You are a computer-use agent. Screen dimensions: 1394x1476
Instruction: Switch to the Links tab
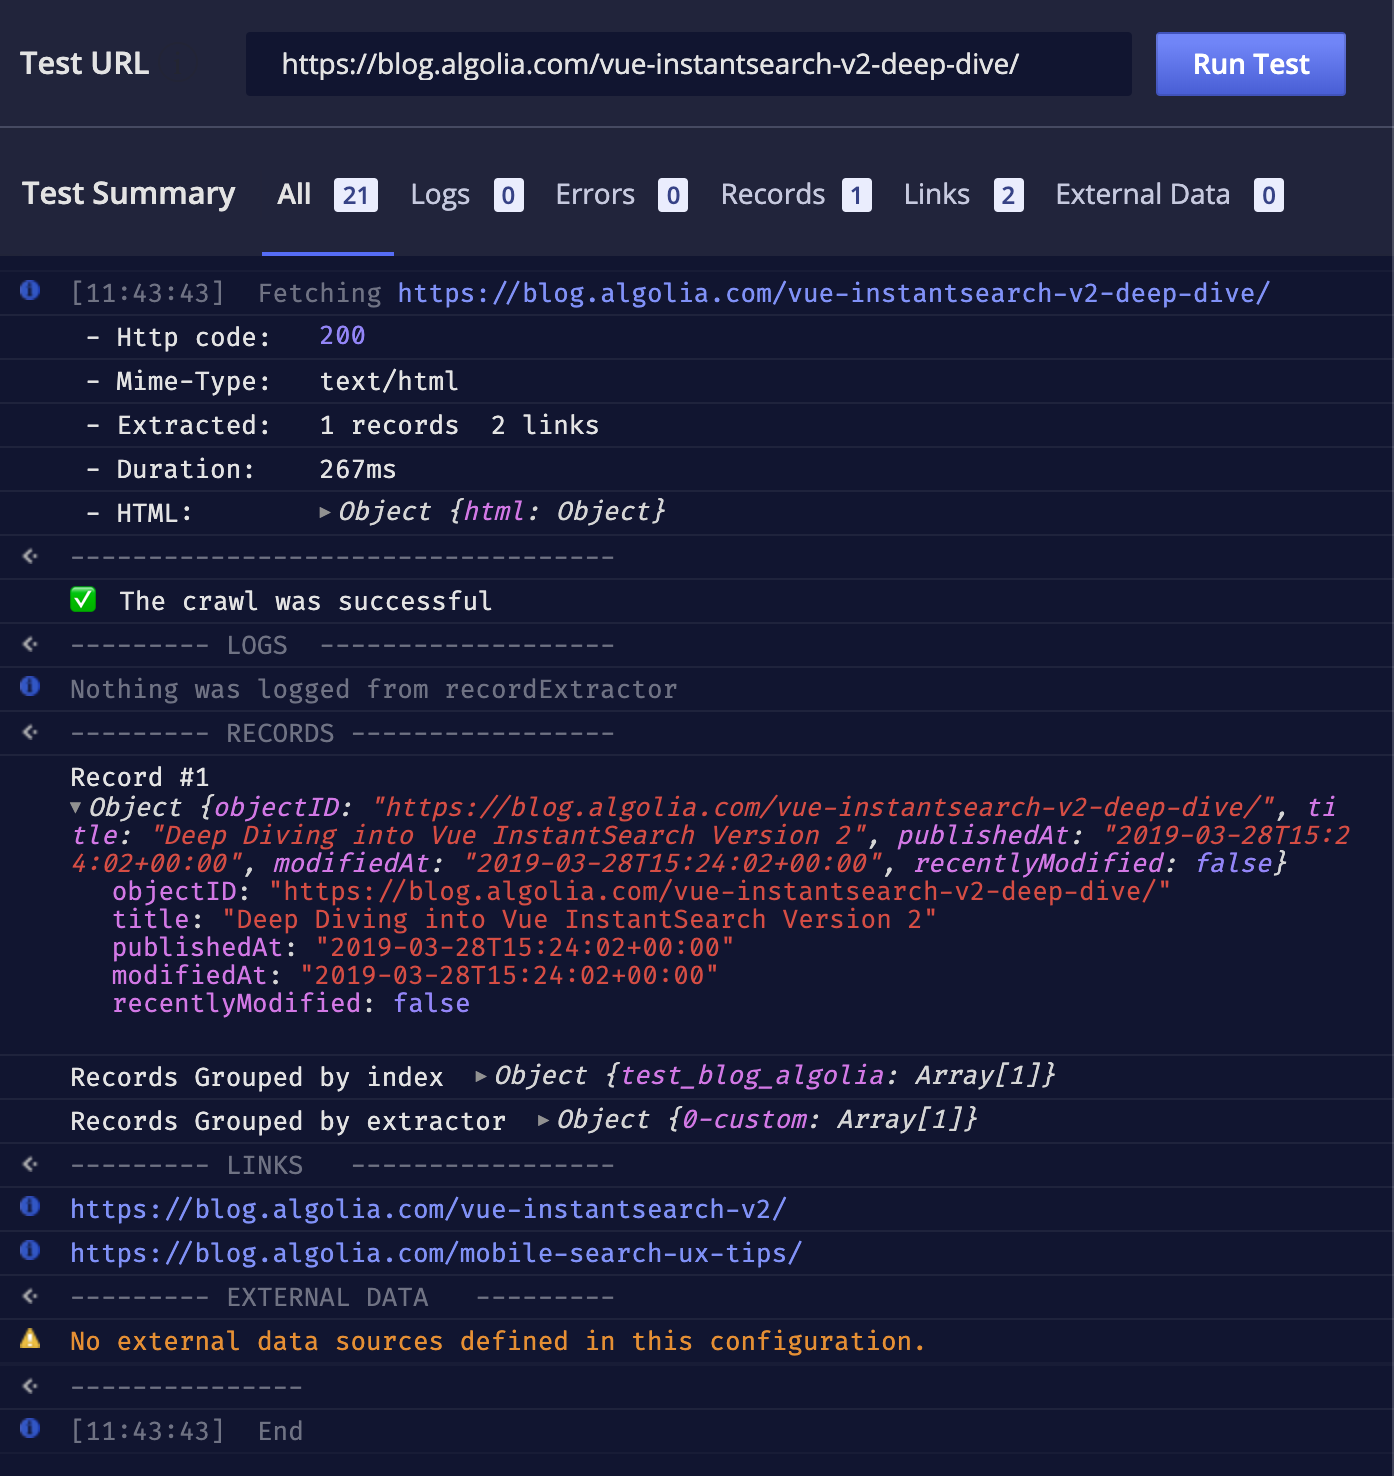[x=936, y=194]
